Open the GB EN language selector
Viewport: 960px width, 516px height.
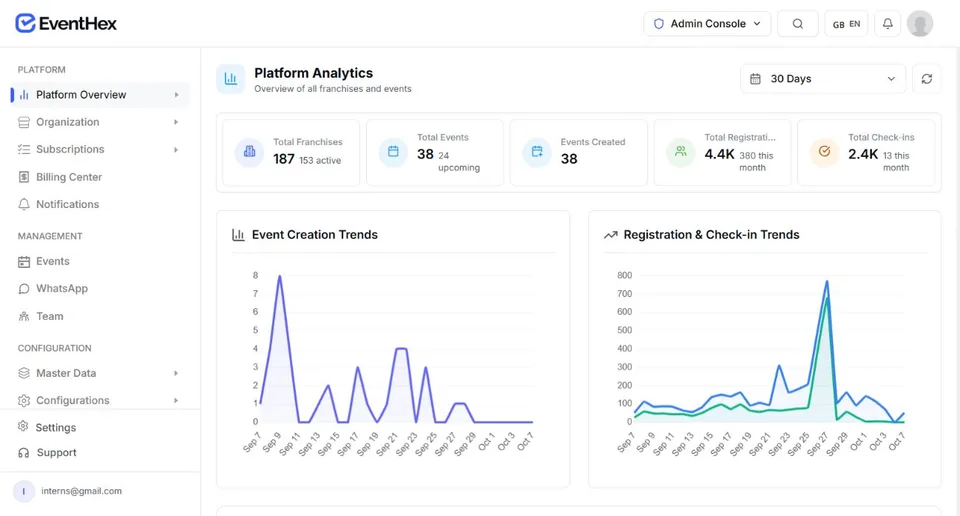click(846, 24)
